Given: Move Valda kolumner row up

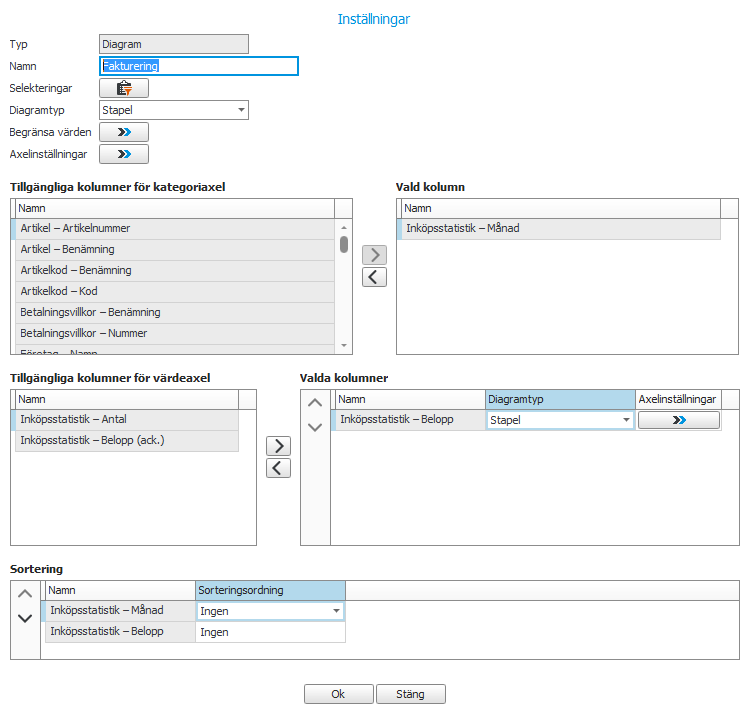Looking at the screenshot, I should (314, 403).
